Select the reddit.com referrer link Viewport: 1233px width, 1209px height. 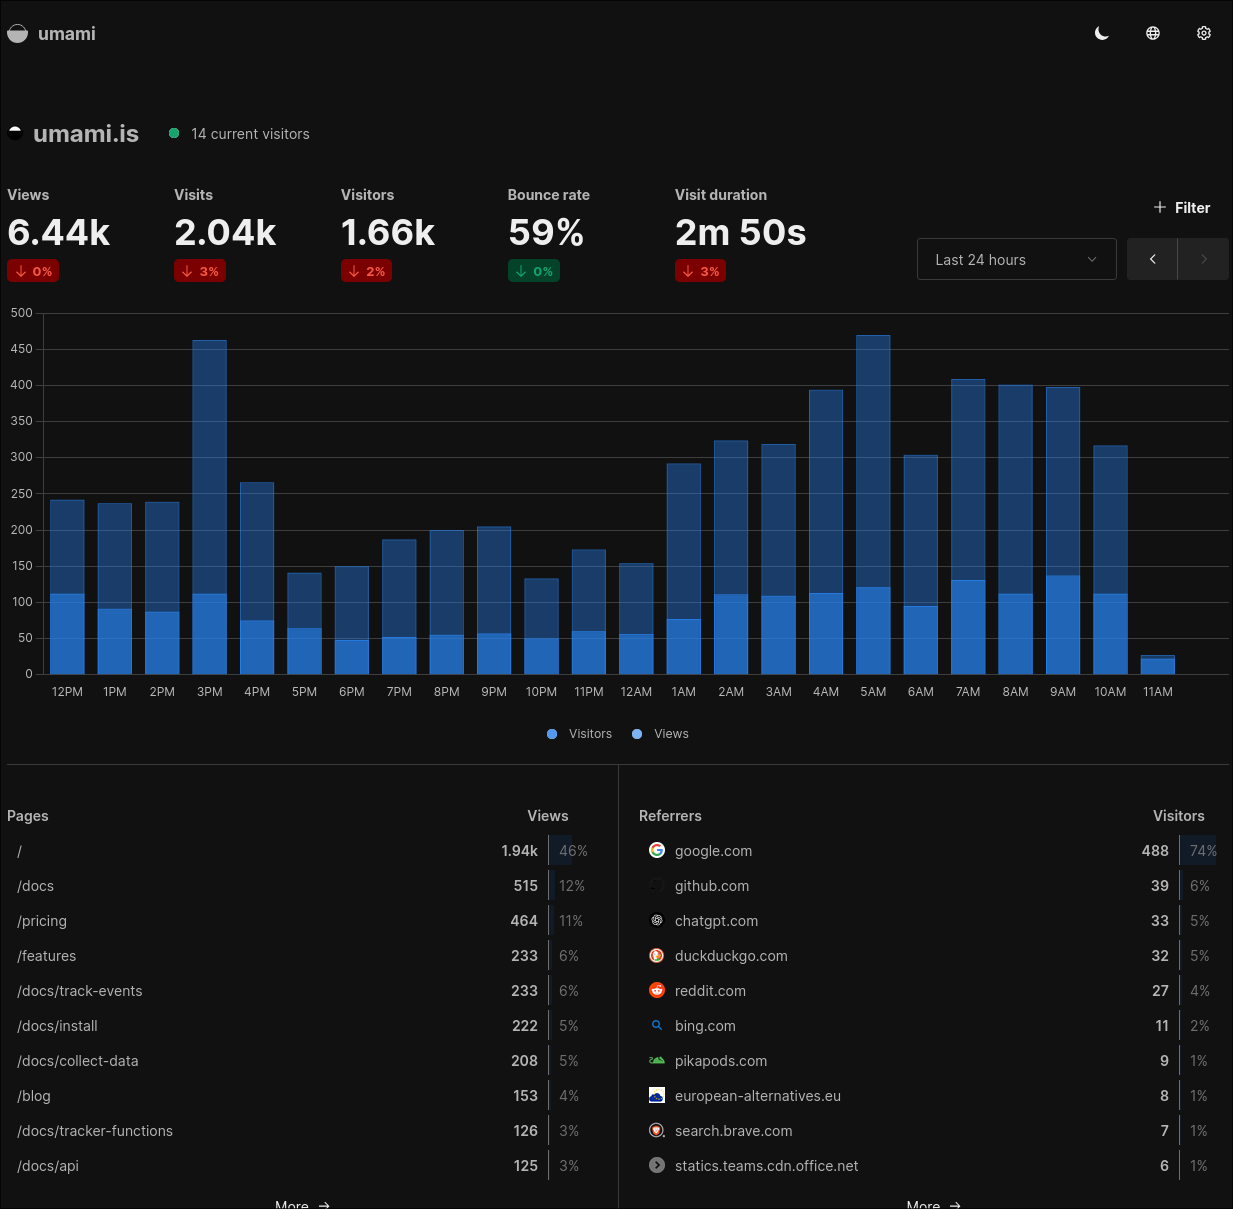pyautogui.click(x=710, y=991)
